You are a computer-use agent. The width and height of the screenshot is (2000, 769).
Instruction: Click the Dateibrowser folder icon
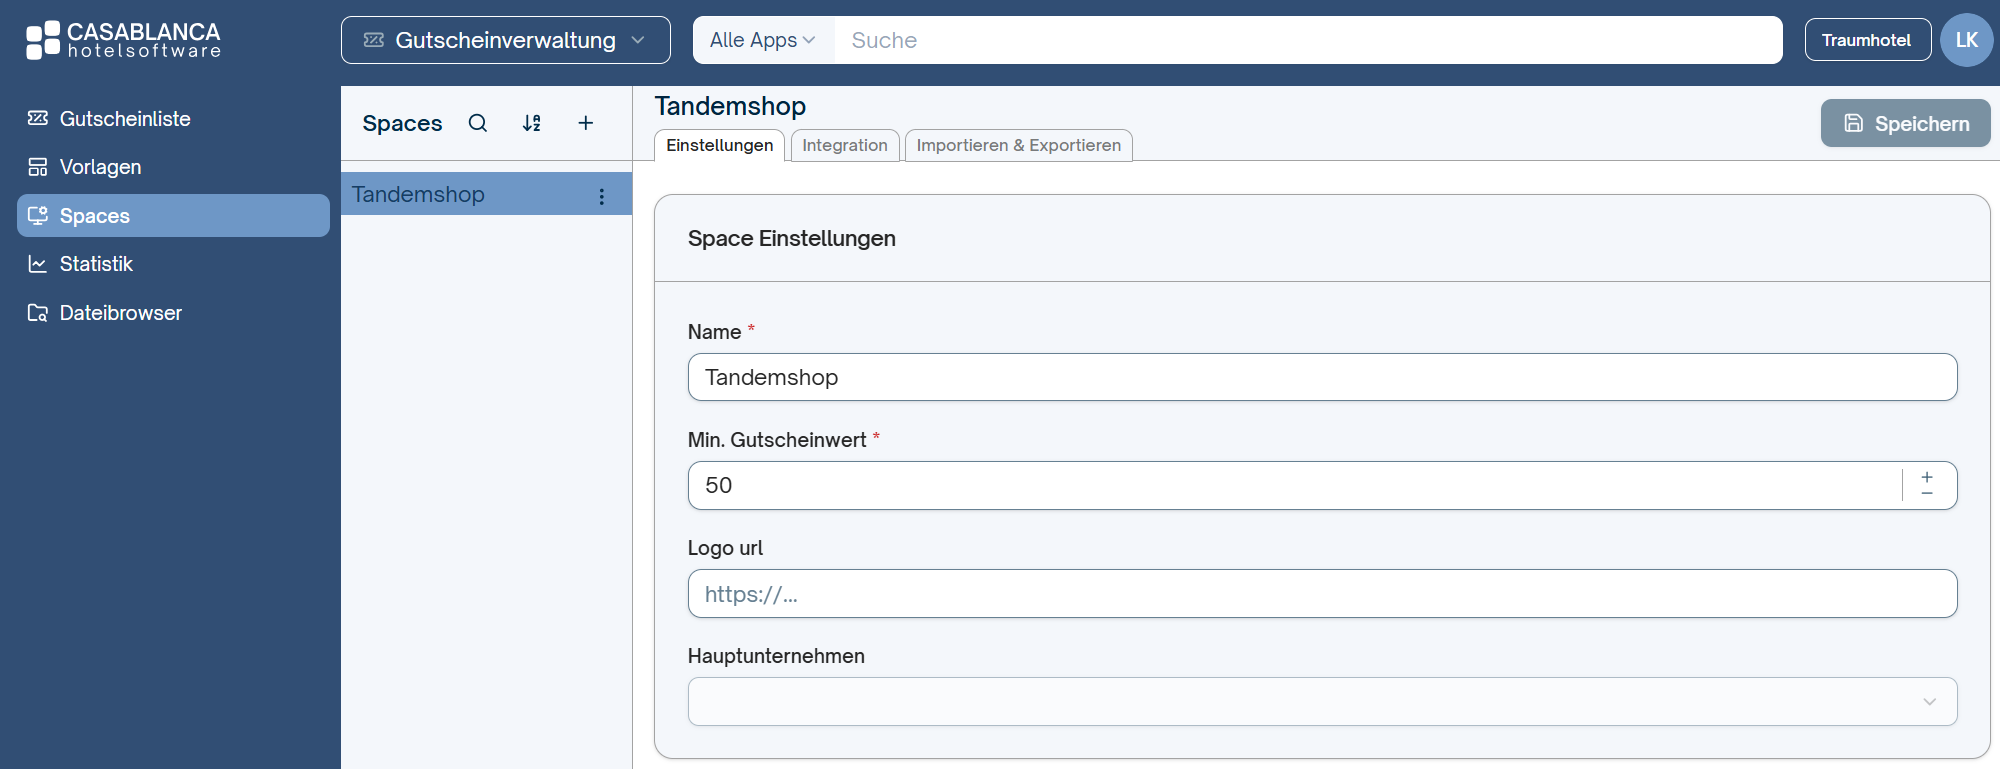[x=38, y=313]
